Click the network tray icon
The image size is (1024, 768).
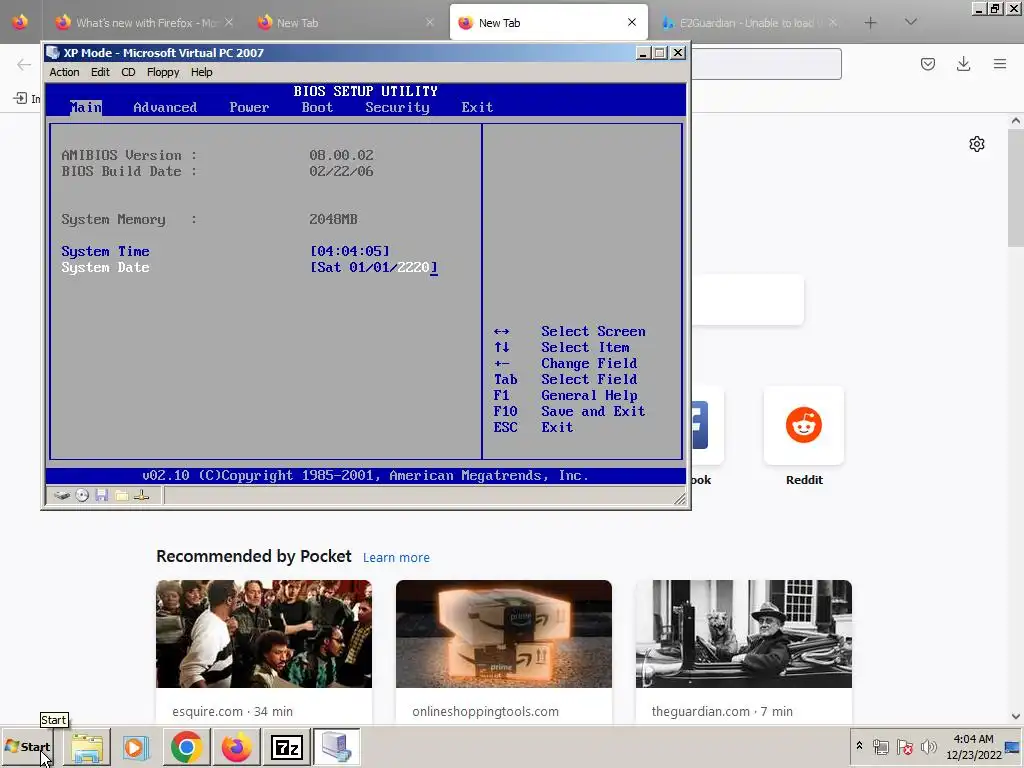click(x=881, y=746)
